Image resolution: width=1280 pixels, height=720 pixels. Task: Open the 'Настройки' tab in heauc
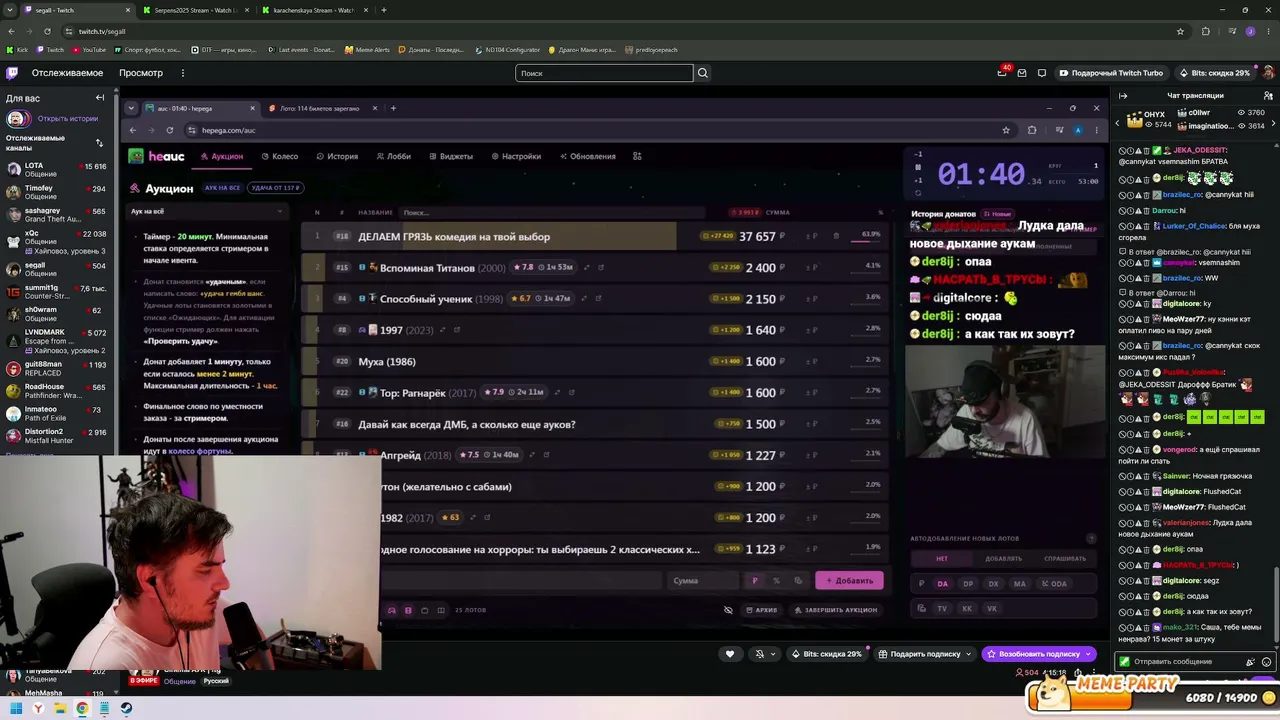pos(515,156)
